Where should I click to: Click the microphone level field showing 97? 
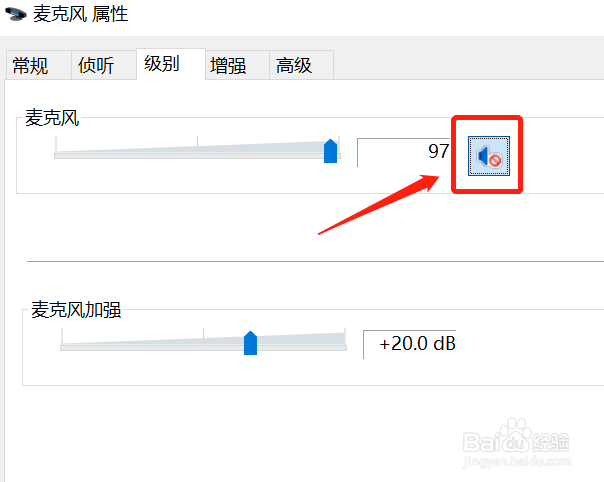(x=404, y=152)
